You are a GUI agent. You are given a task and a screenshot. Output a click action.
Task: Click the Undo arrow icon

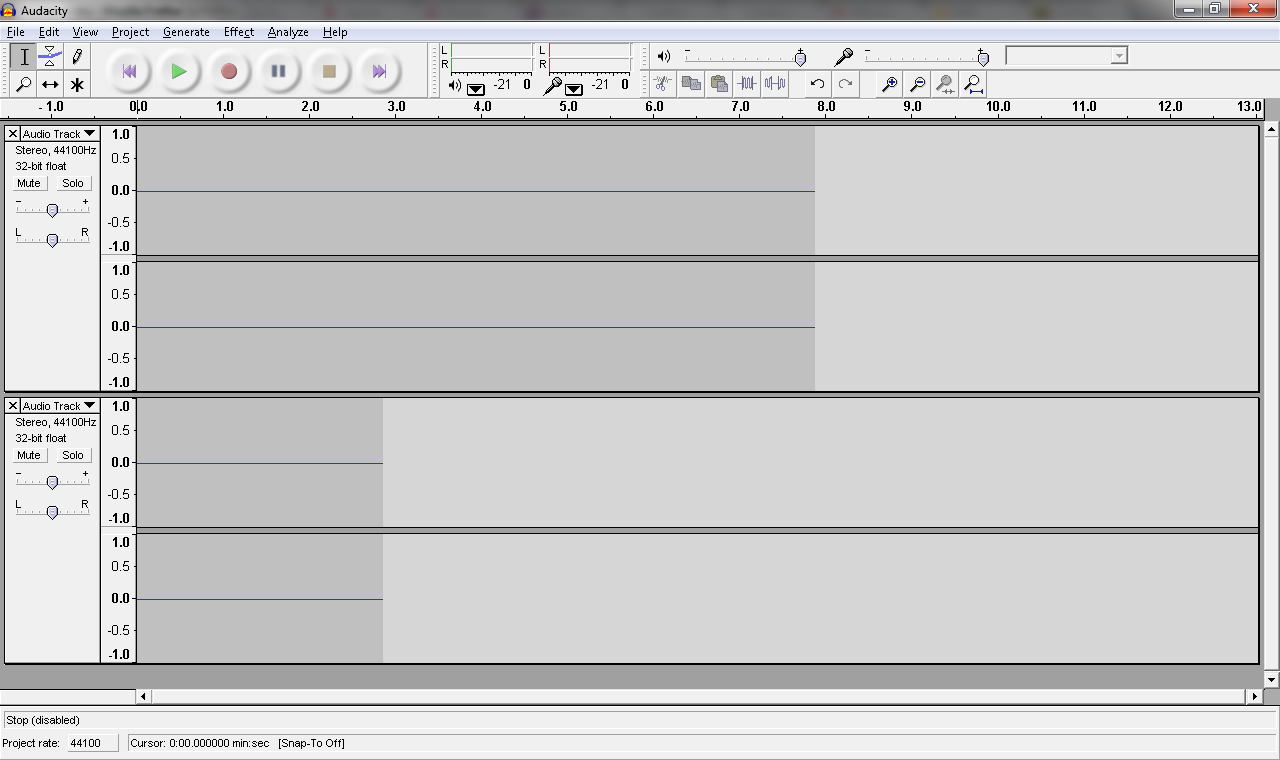click(x=817, y=85)
